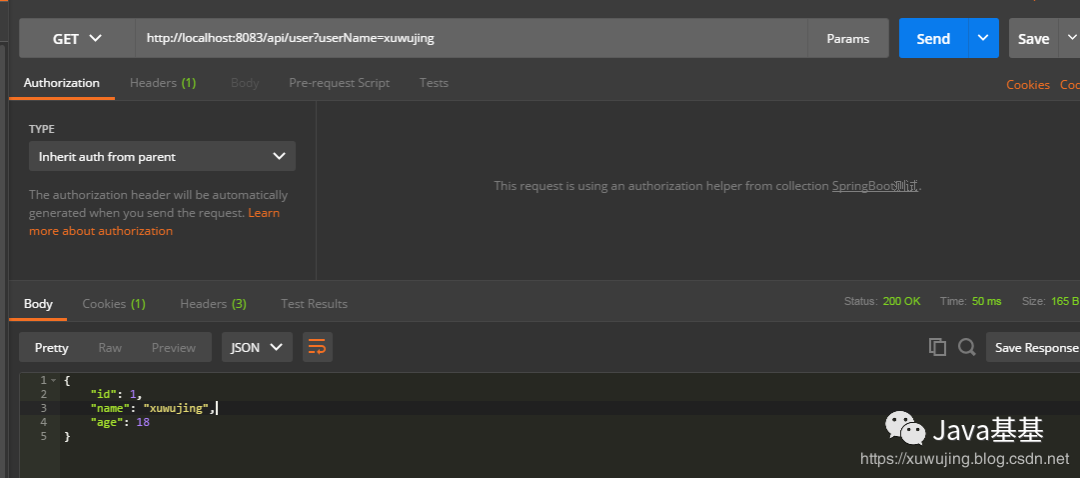Click the Params button

pos(848,39)
